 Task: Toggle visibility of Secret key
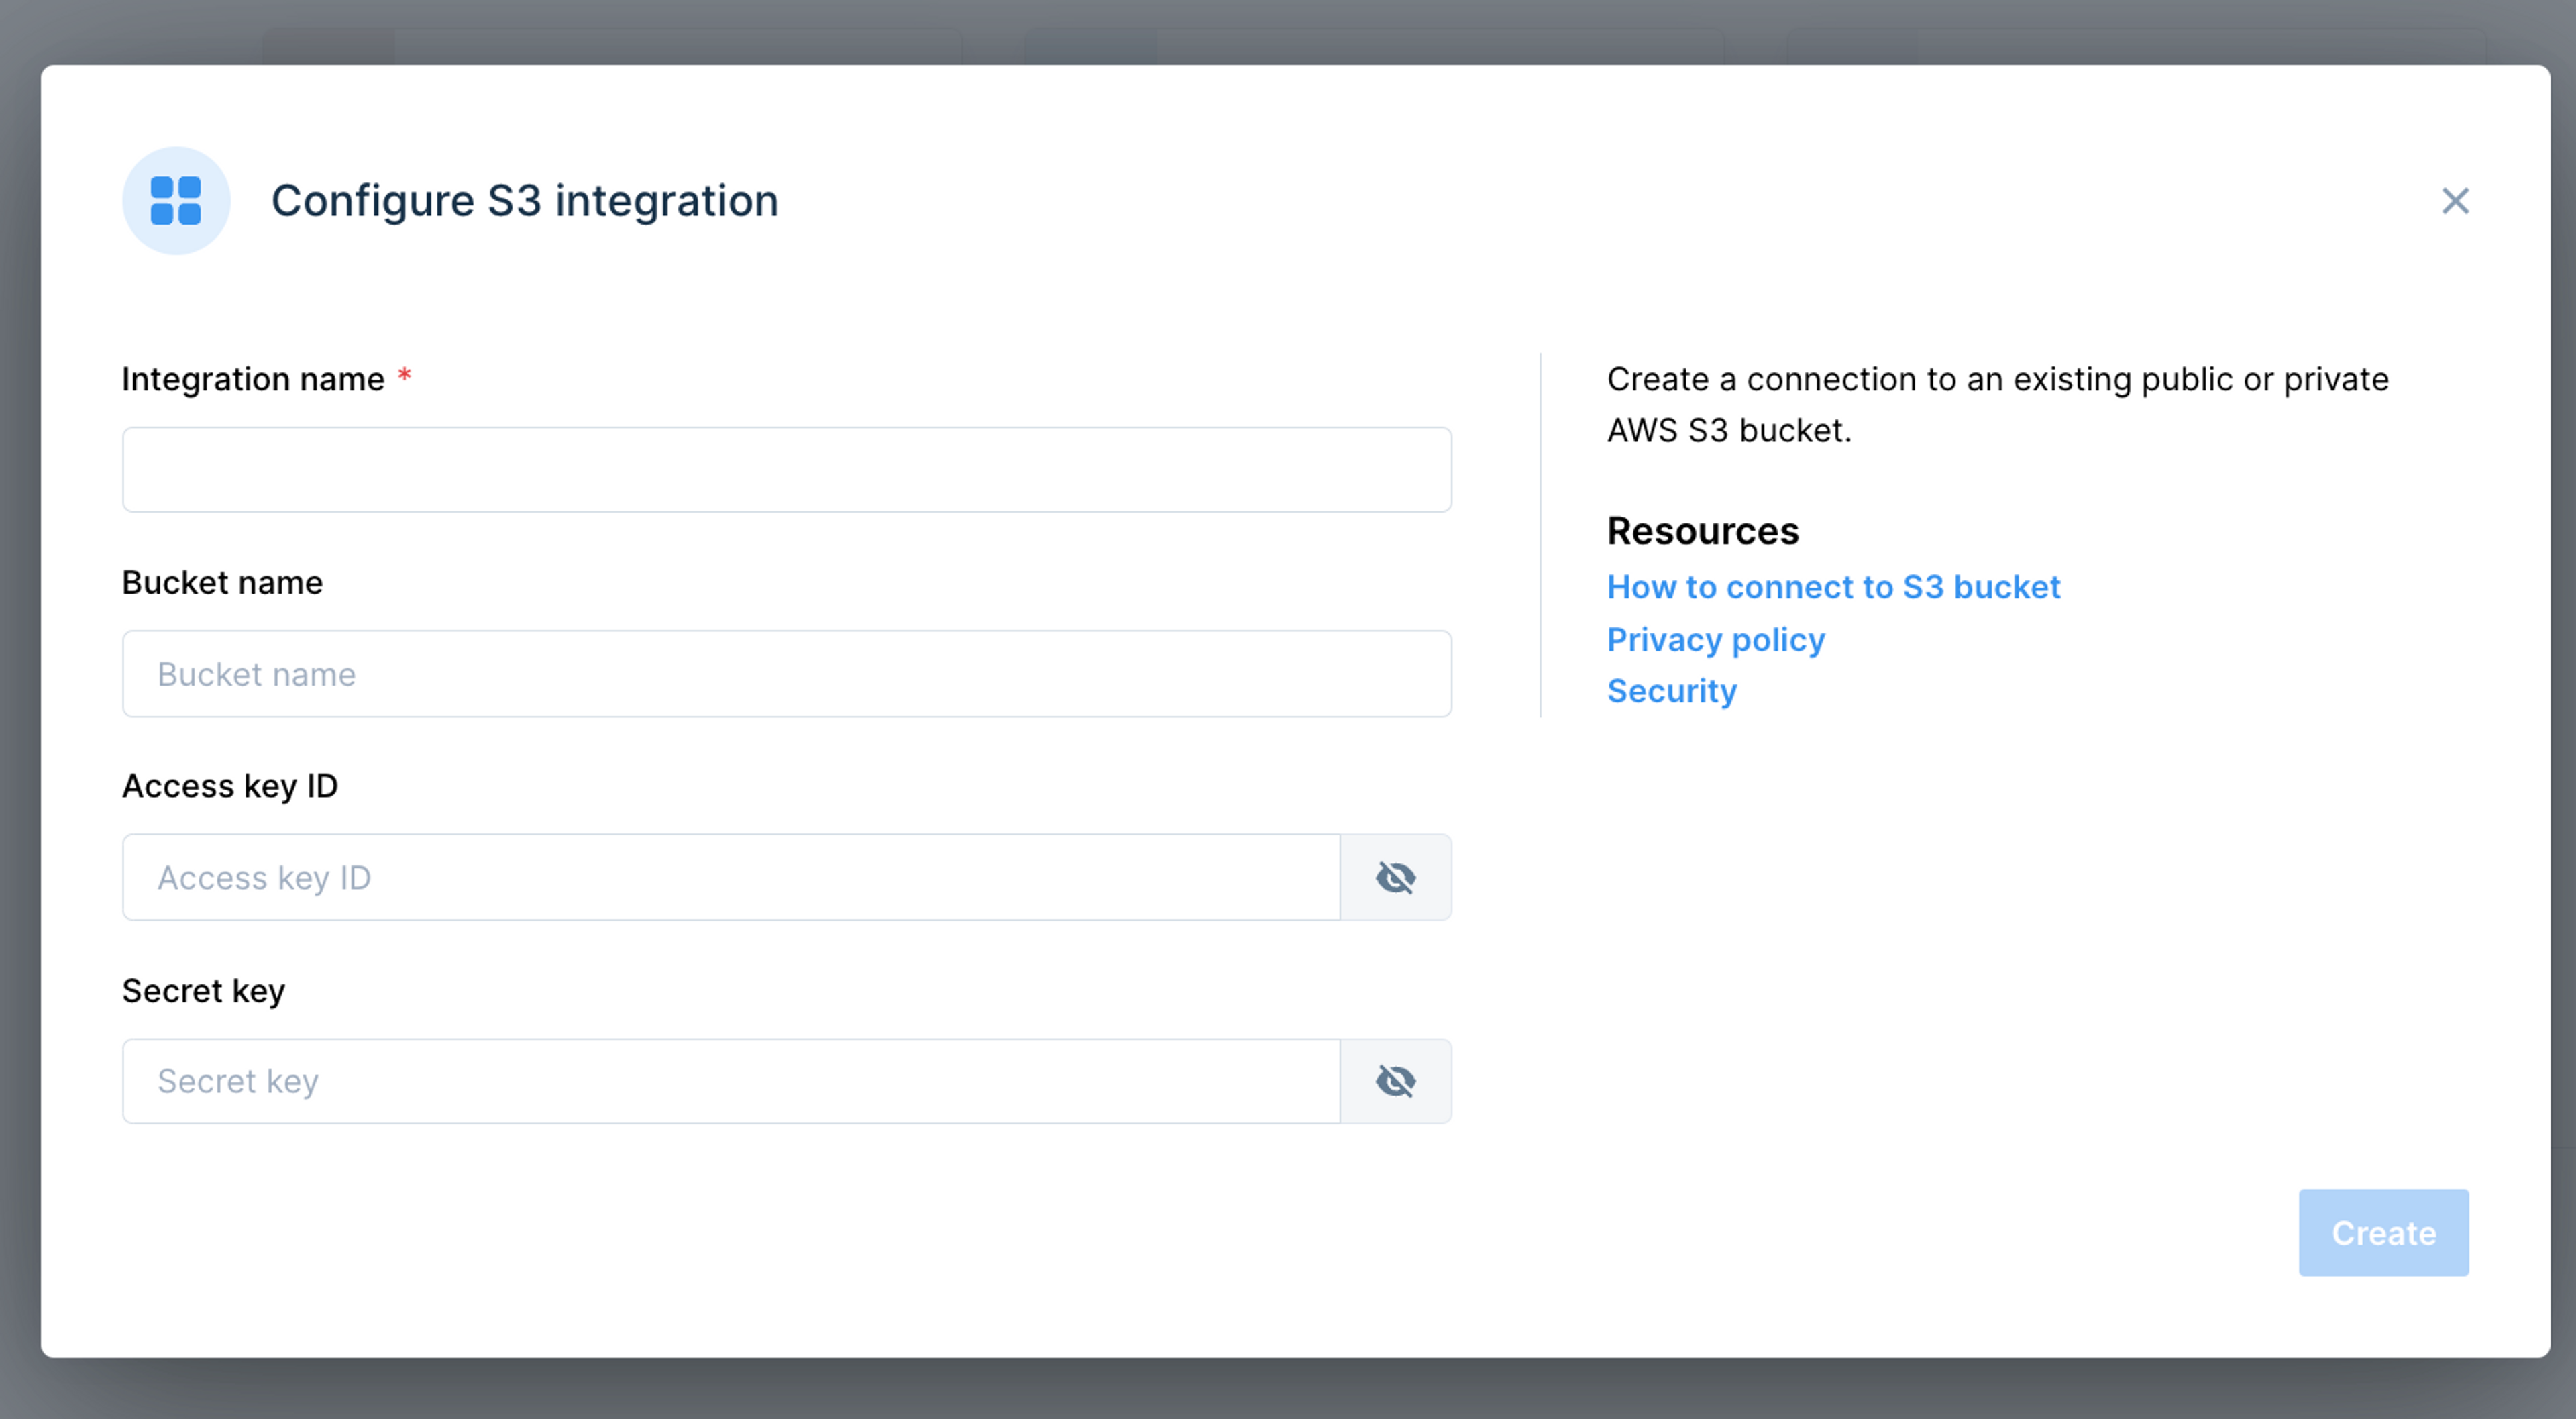coord(1396,1081)
